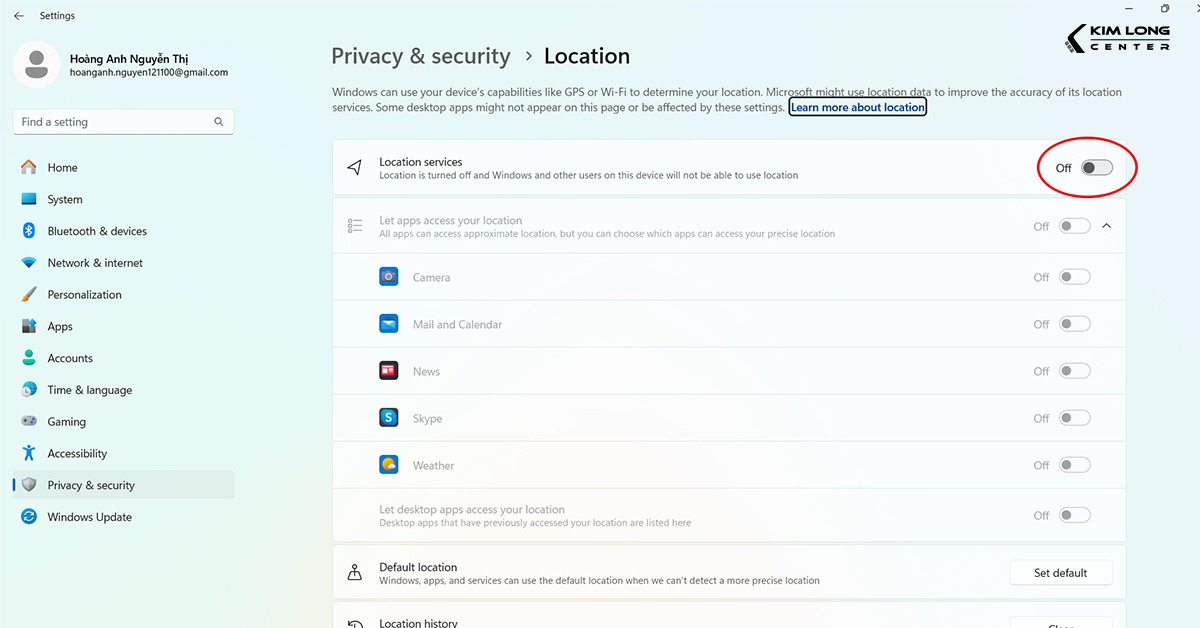
Task: Click the Weather app icon
Action: [x=389, y=465]
